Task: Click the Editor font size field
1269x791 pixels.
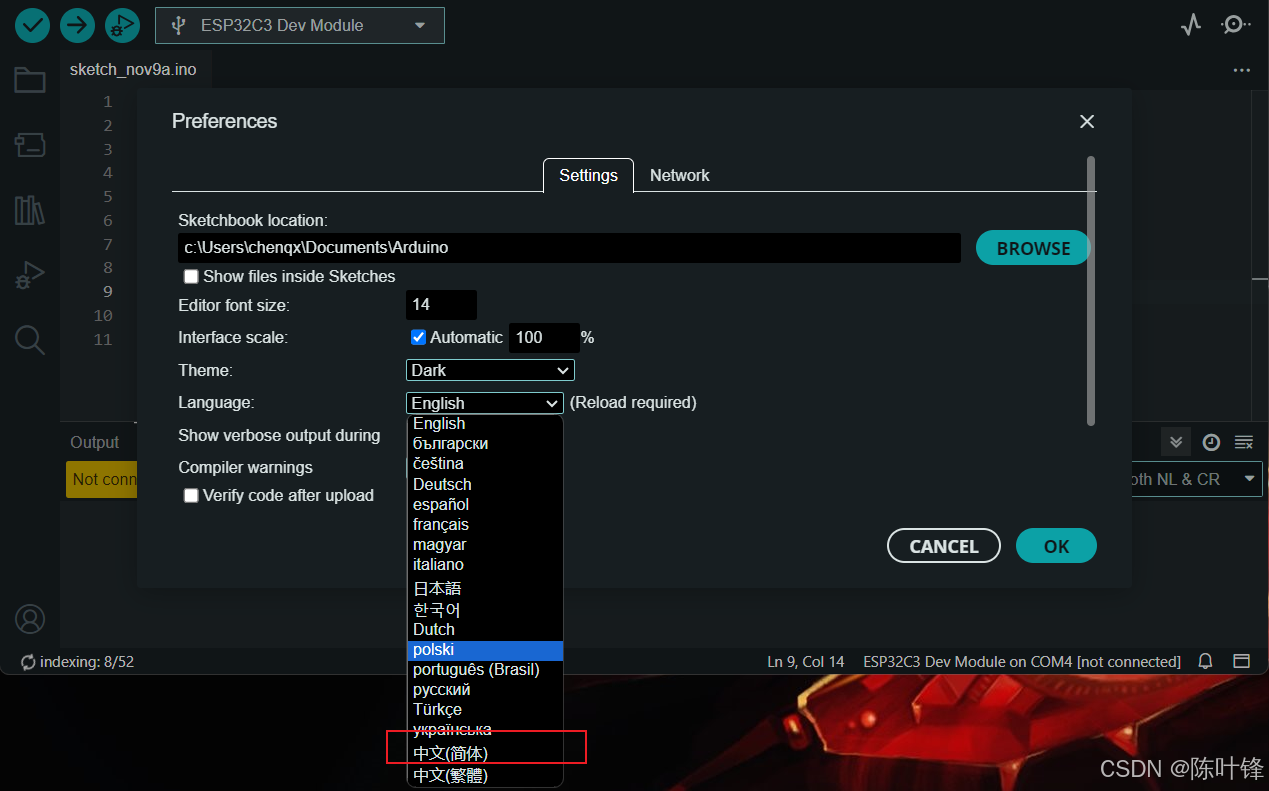Action: coord(441,305)
